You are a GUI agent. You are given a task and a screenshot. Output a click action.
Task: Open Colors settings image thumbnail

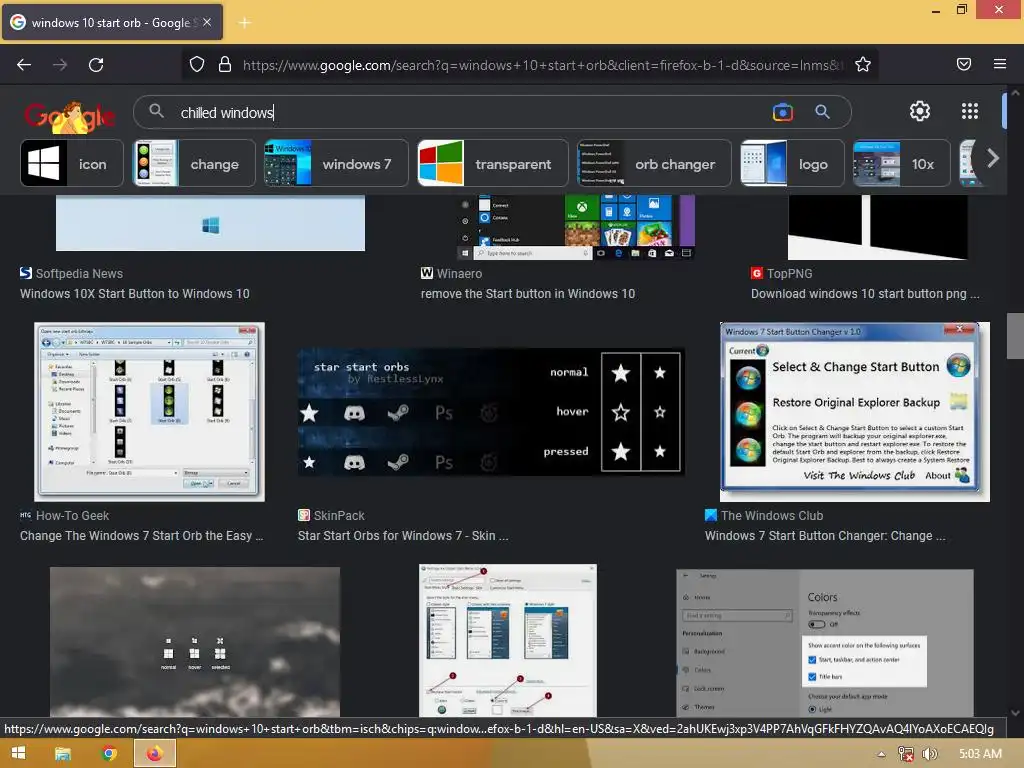pyautogui.click(x=825, y=643)
